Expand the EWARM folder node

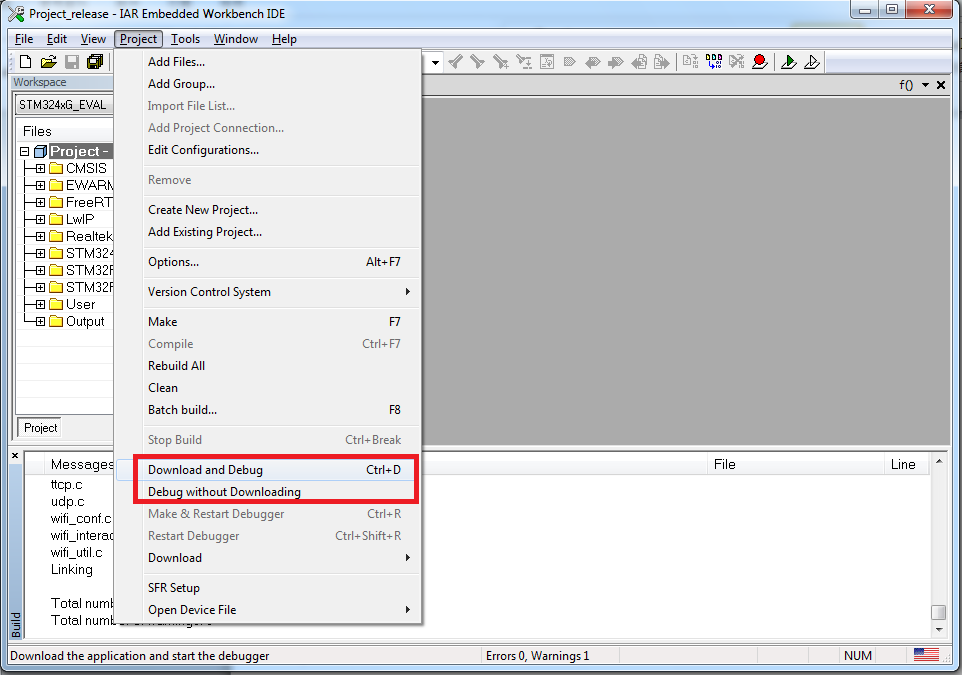(40, 185)
